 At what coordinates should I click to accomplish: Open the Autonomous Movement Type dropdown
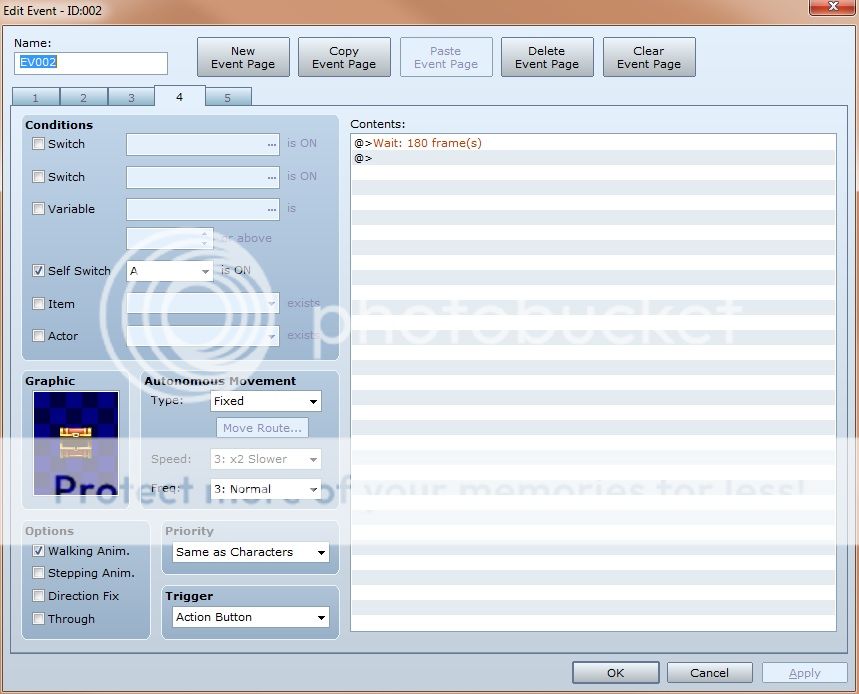point(265,401)
